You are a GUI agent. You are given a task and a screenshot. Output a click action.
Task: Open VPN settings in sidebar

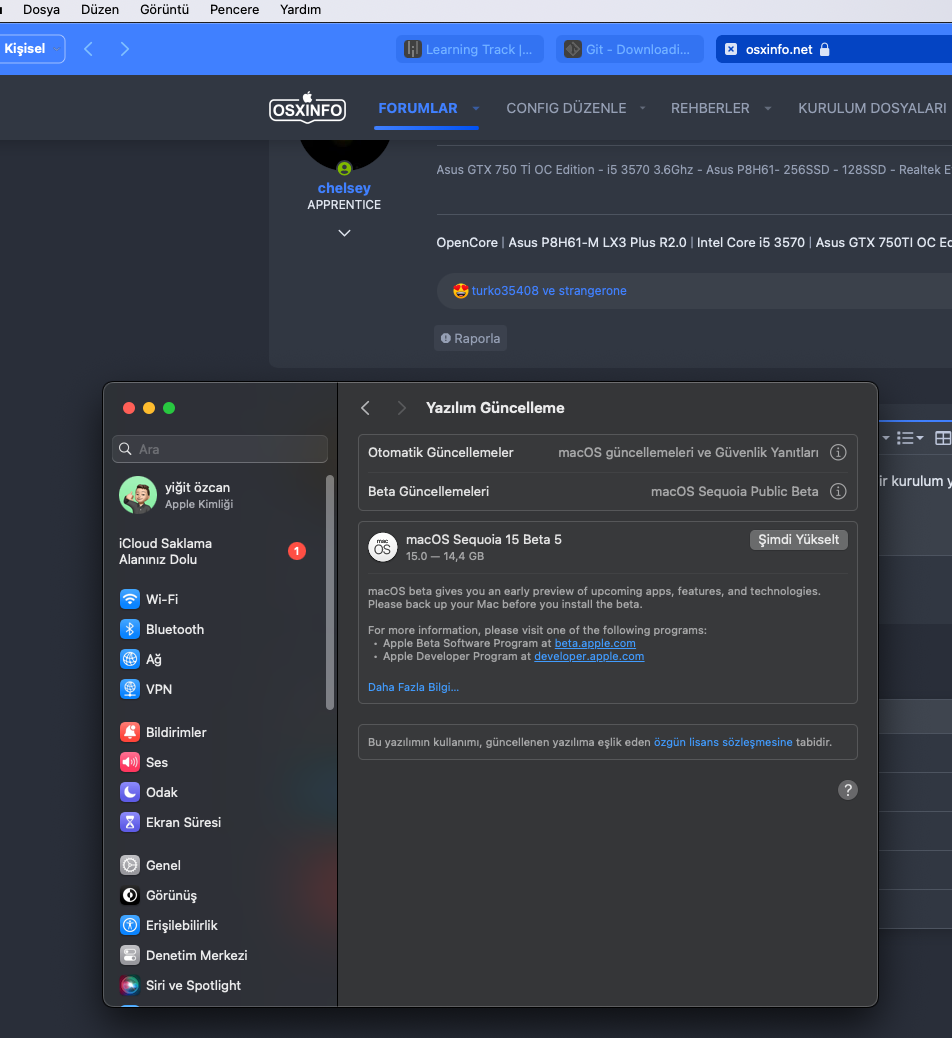click(147, 689)
